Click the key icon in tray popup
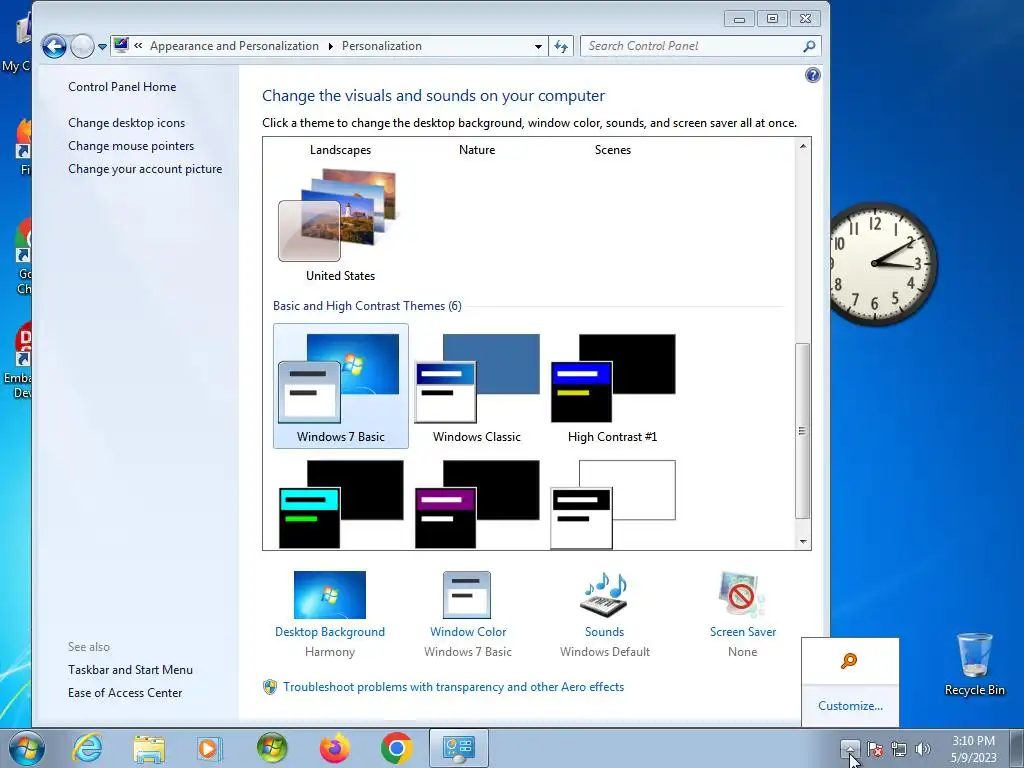The width and height of the screenshot is (1024, 768). tap(848, 661)
